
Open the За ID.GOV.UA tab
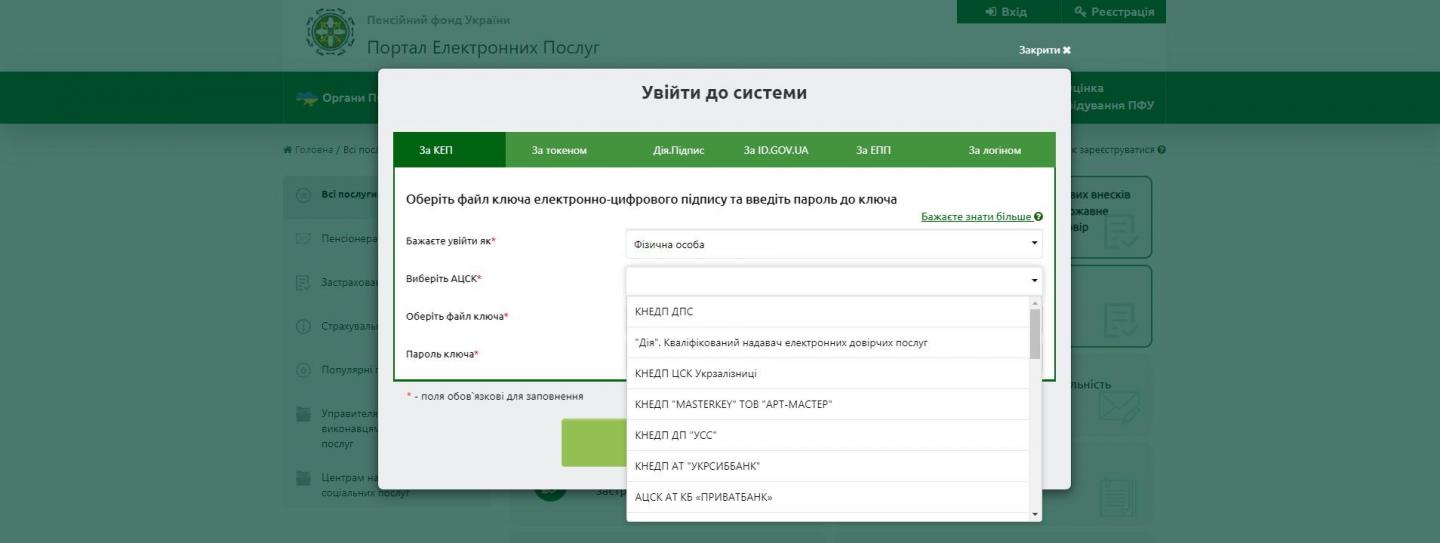(775, 150)
